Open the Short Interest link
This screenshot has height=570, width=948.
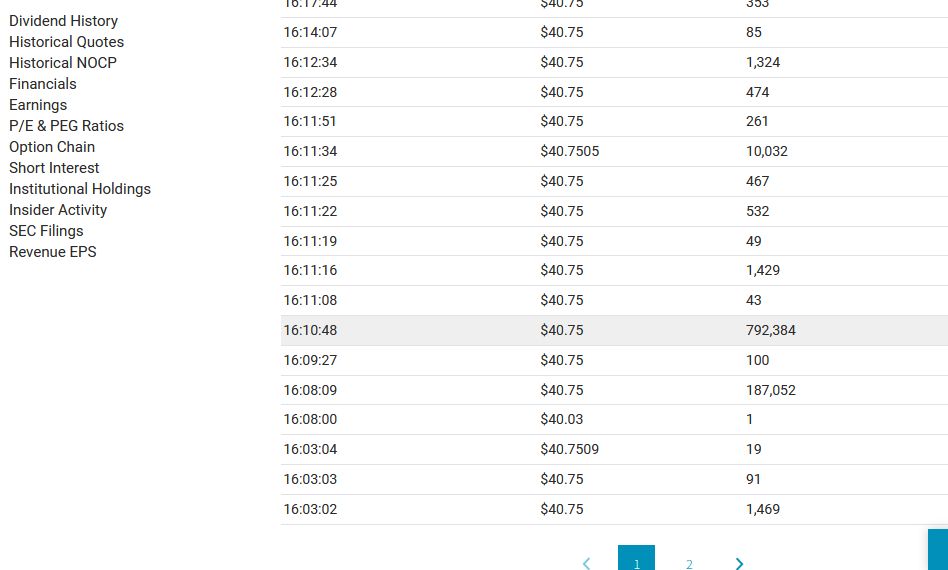[x=54, y=168]
